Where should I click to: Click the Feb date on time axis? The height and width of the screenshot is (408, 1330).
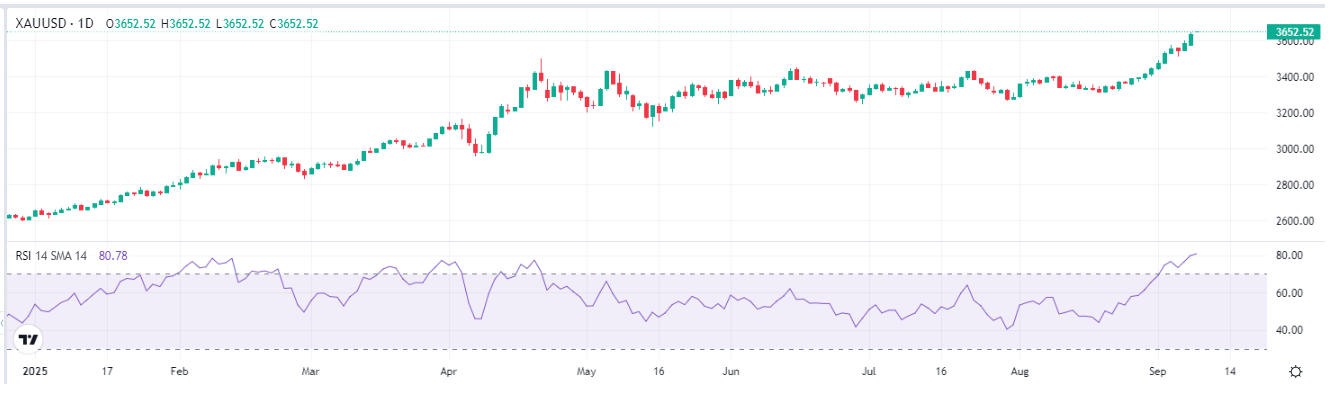(180, 371)
